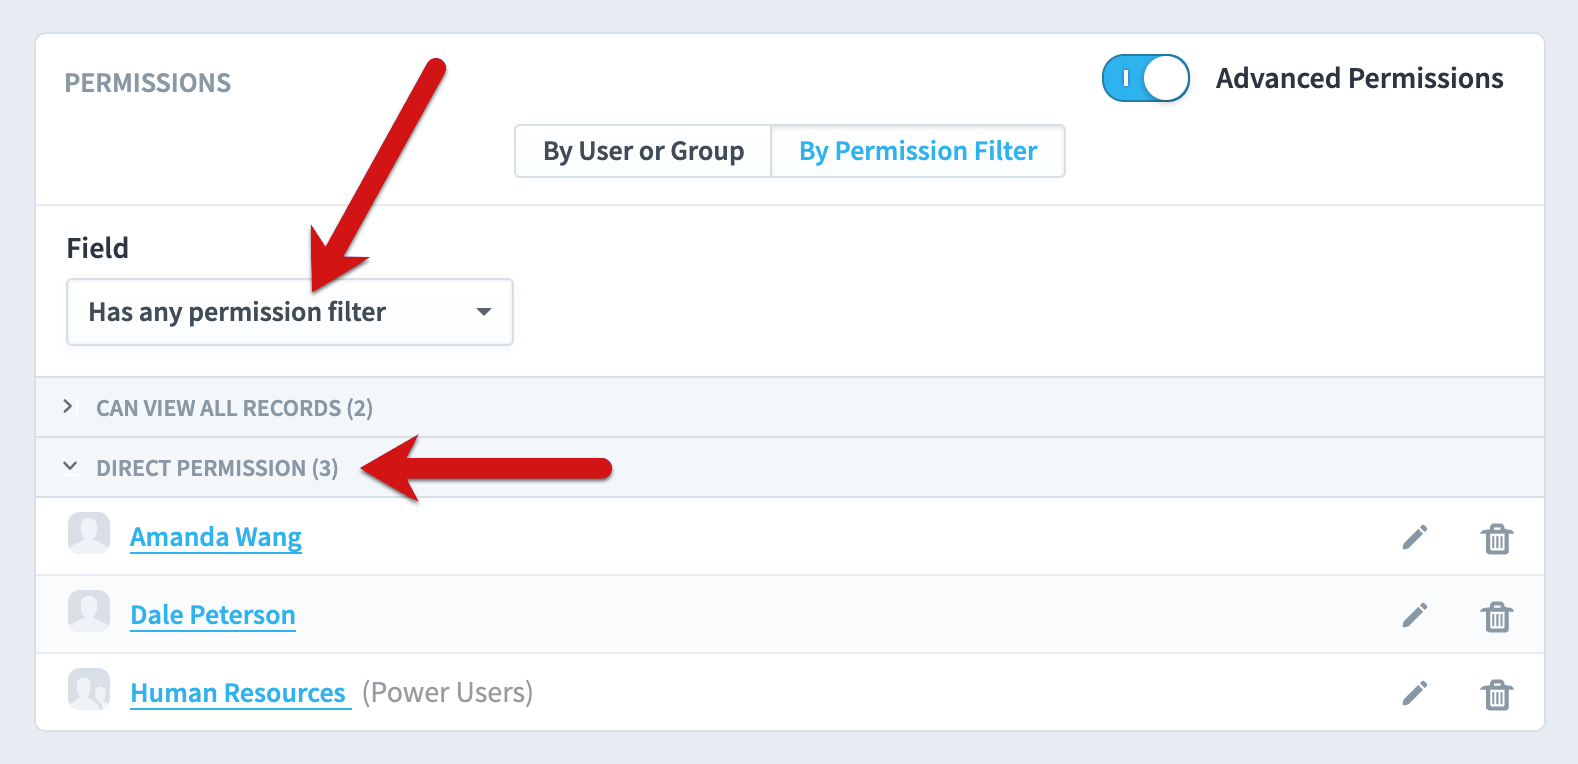Delete Dale Peterson's permission with trash icon
Screen dimensions: 1578x764
[1497, 616]
